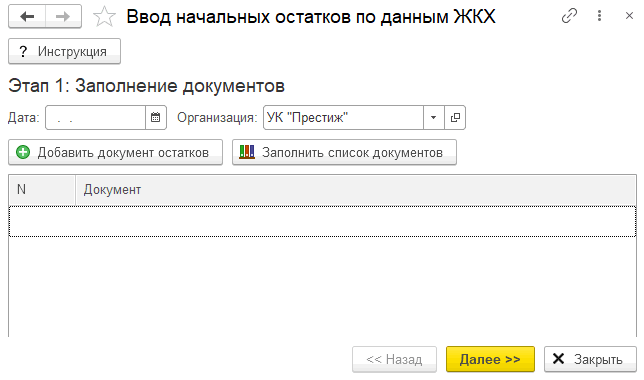Viewport: 644px width, 380px height.
Task: Click the Организация field showing УК "Престиж"
Action: [343, 117]
